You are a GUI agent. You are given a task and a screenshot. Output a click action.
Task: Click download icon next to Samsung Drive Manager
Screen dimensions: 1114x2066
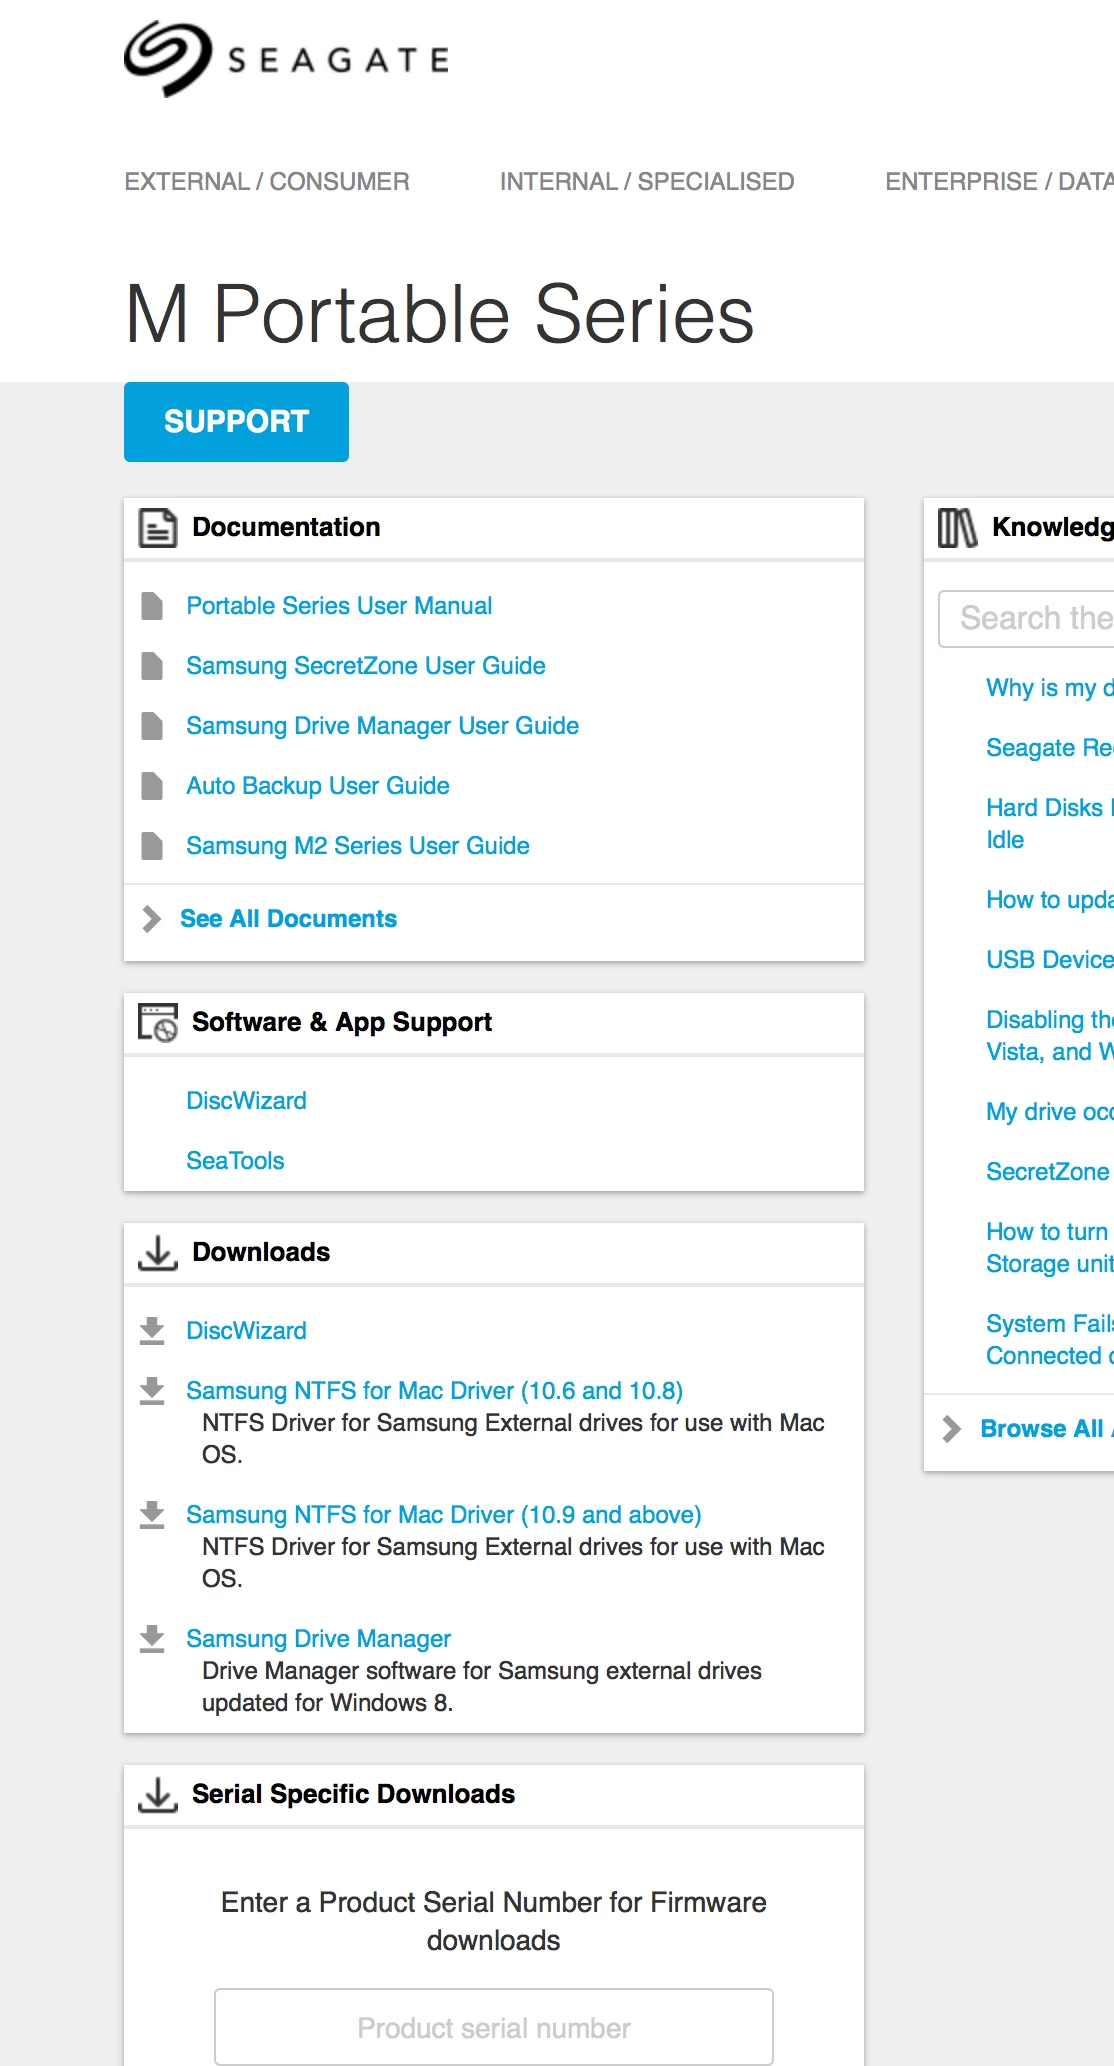152,1639
